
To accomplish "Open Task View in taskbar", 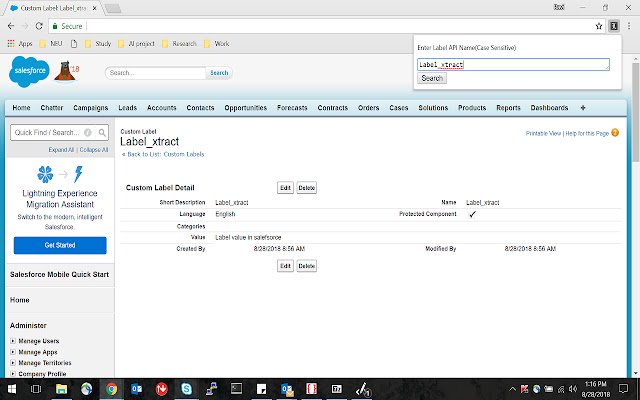I will coord(36,389).
